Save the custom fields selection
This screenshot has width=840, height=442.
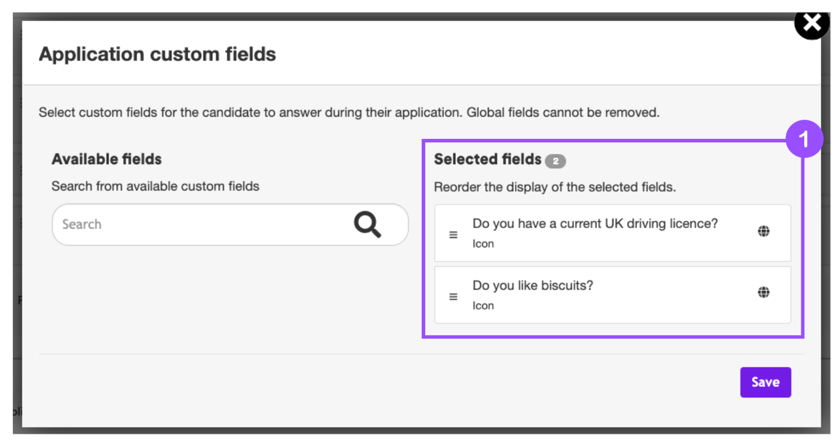765,382
